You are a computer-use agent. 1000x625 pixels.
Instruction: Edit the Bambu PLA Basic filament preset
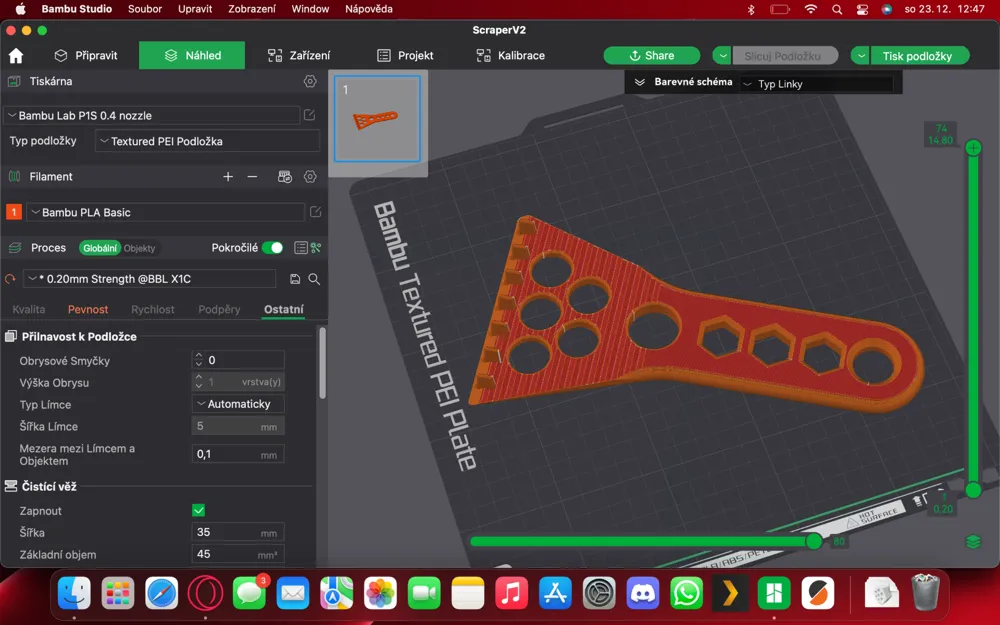pos(315,212)
